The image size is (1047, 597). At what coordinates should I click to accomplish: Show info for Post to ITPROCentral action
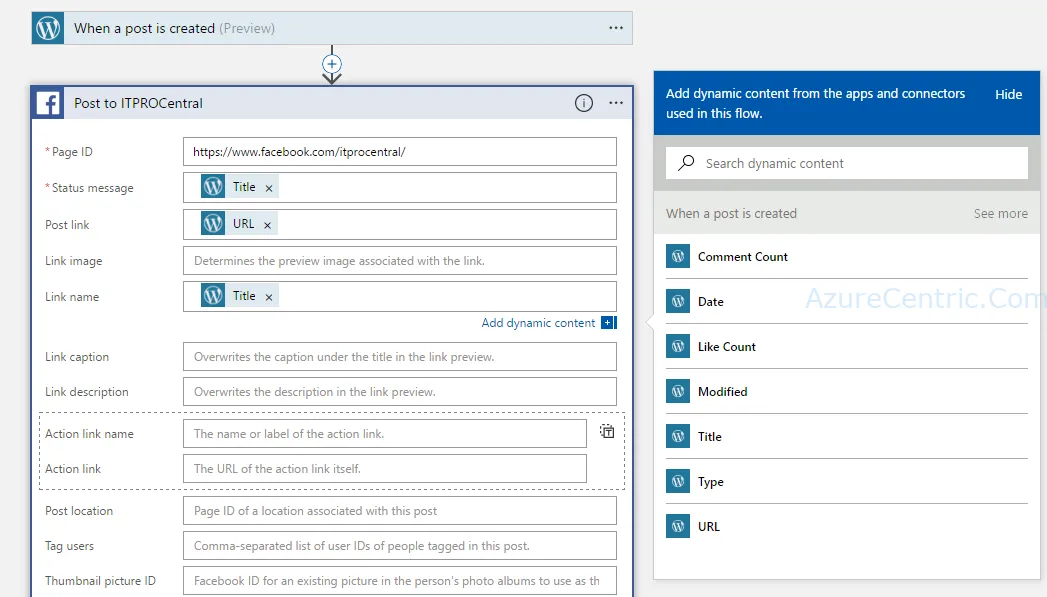pos(584,103)
